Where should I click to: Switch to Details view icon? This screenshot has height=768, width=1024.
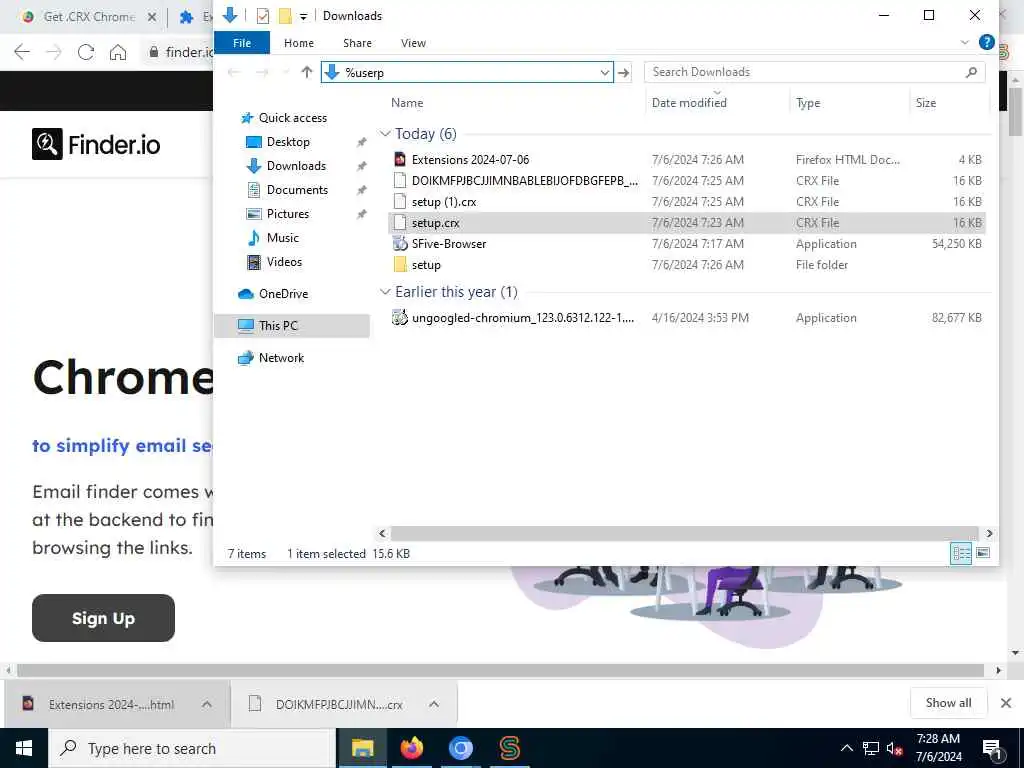pyautogui.click(x=961, y=554)
